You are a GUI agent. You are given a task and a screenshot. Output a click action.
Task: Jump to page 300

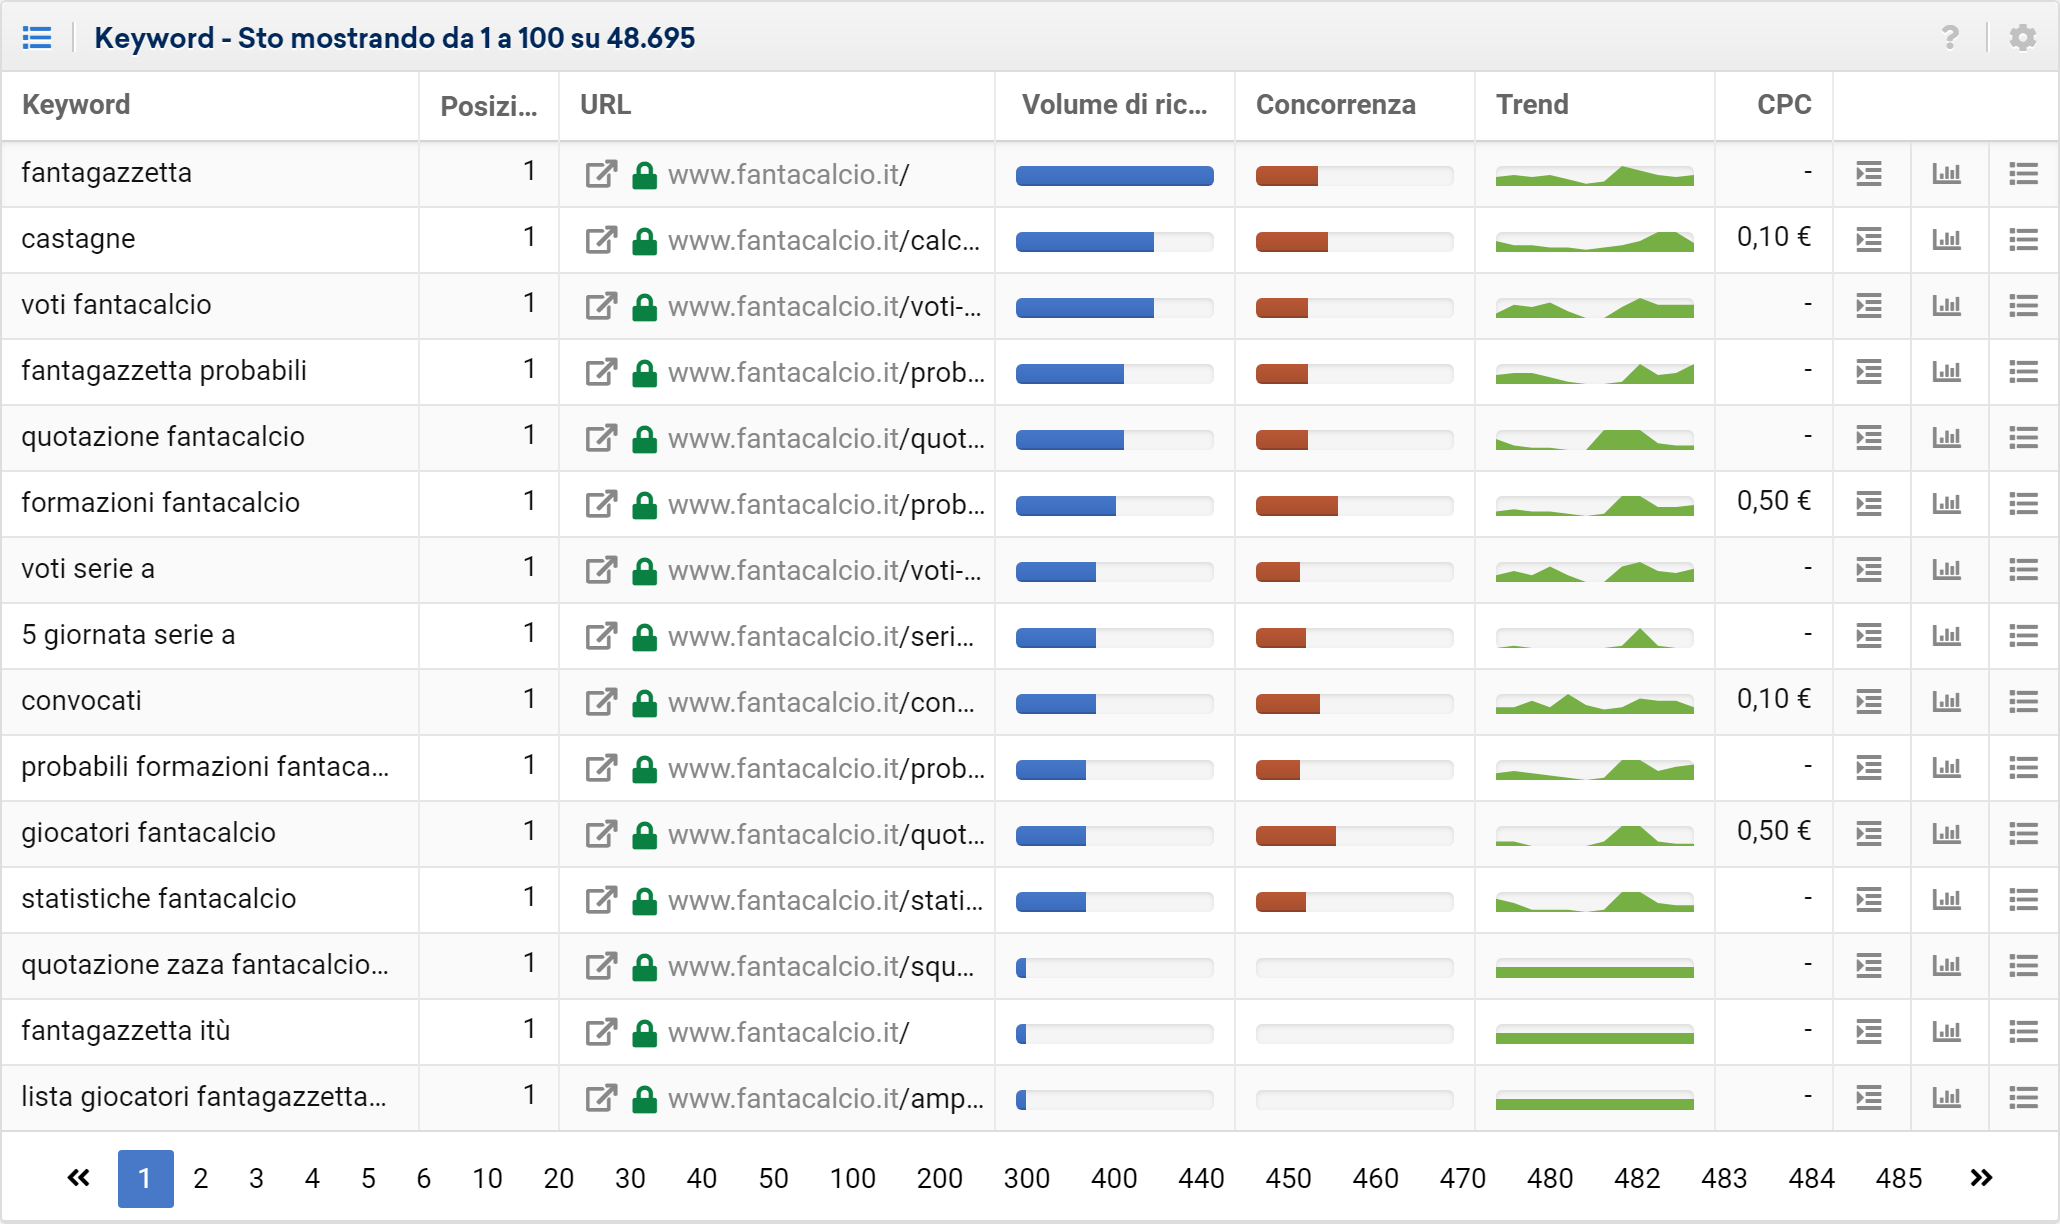[1027, 1179]
